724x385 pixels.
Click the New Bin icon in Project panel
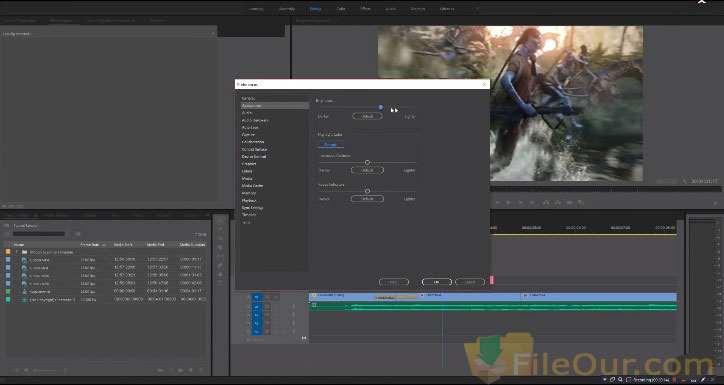click(x=181, y=370)
